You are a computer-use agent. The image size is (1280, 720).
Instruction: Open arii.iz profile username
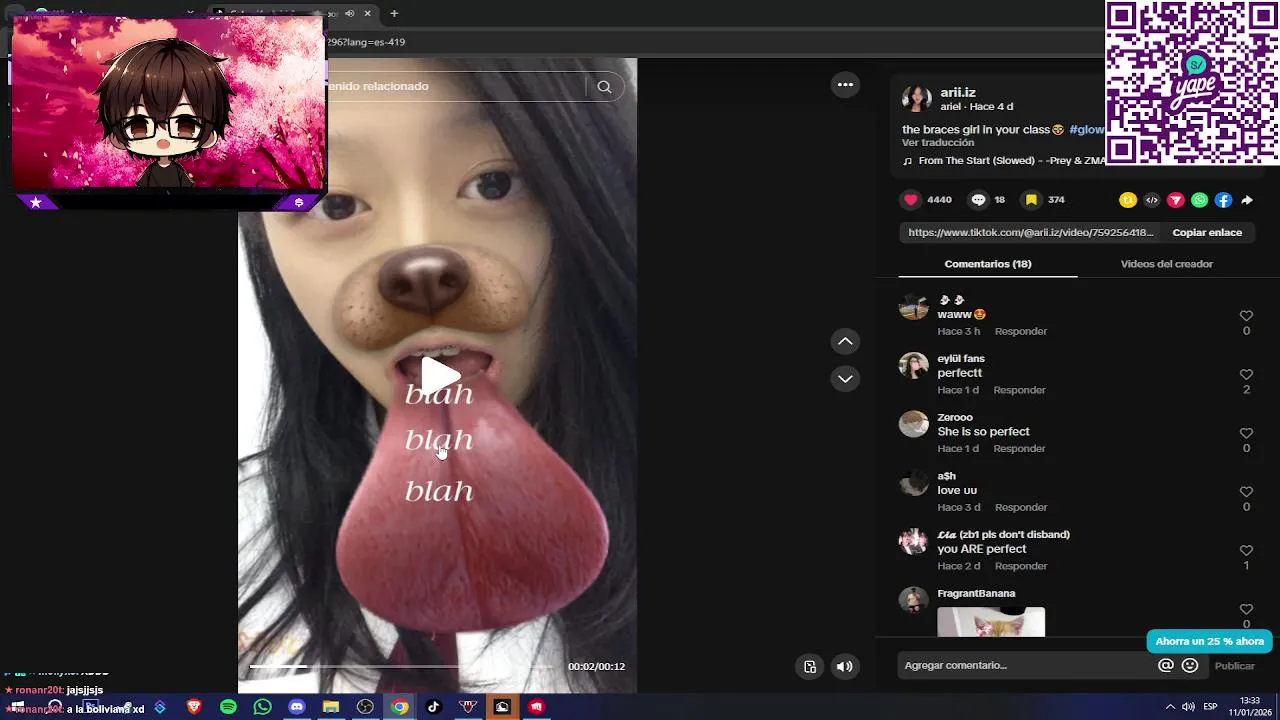point(958,92)
